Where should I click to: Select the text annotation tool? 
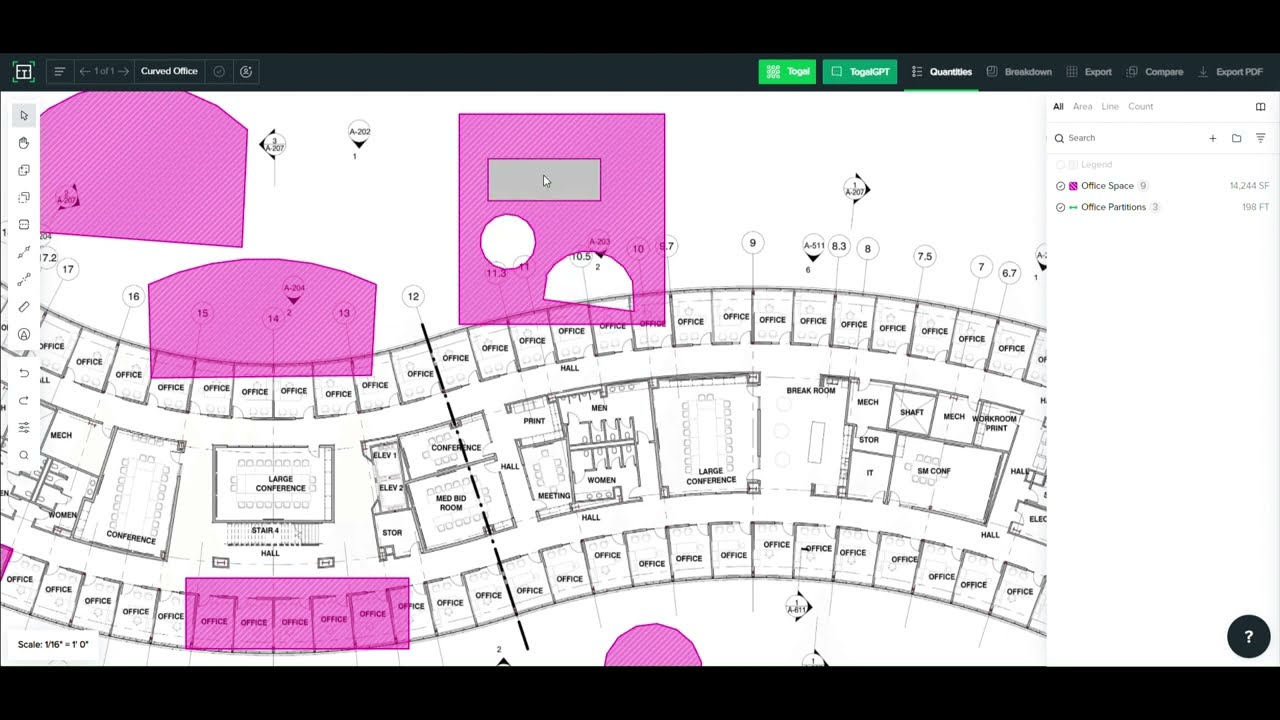pos(24,334)
